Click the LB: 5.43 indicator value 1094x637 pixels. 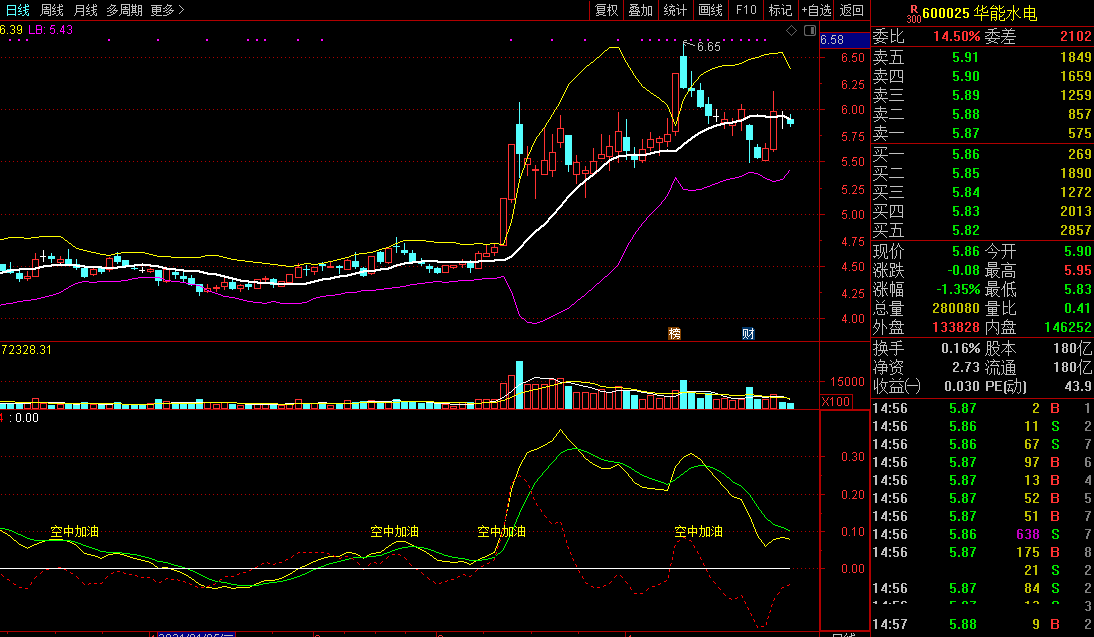[50, 30]
